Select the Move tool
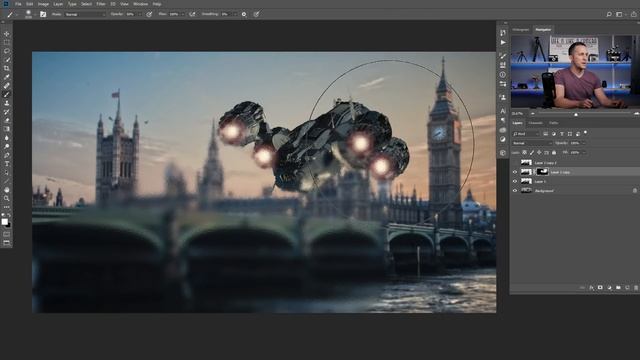 [x=7, y=34]
